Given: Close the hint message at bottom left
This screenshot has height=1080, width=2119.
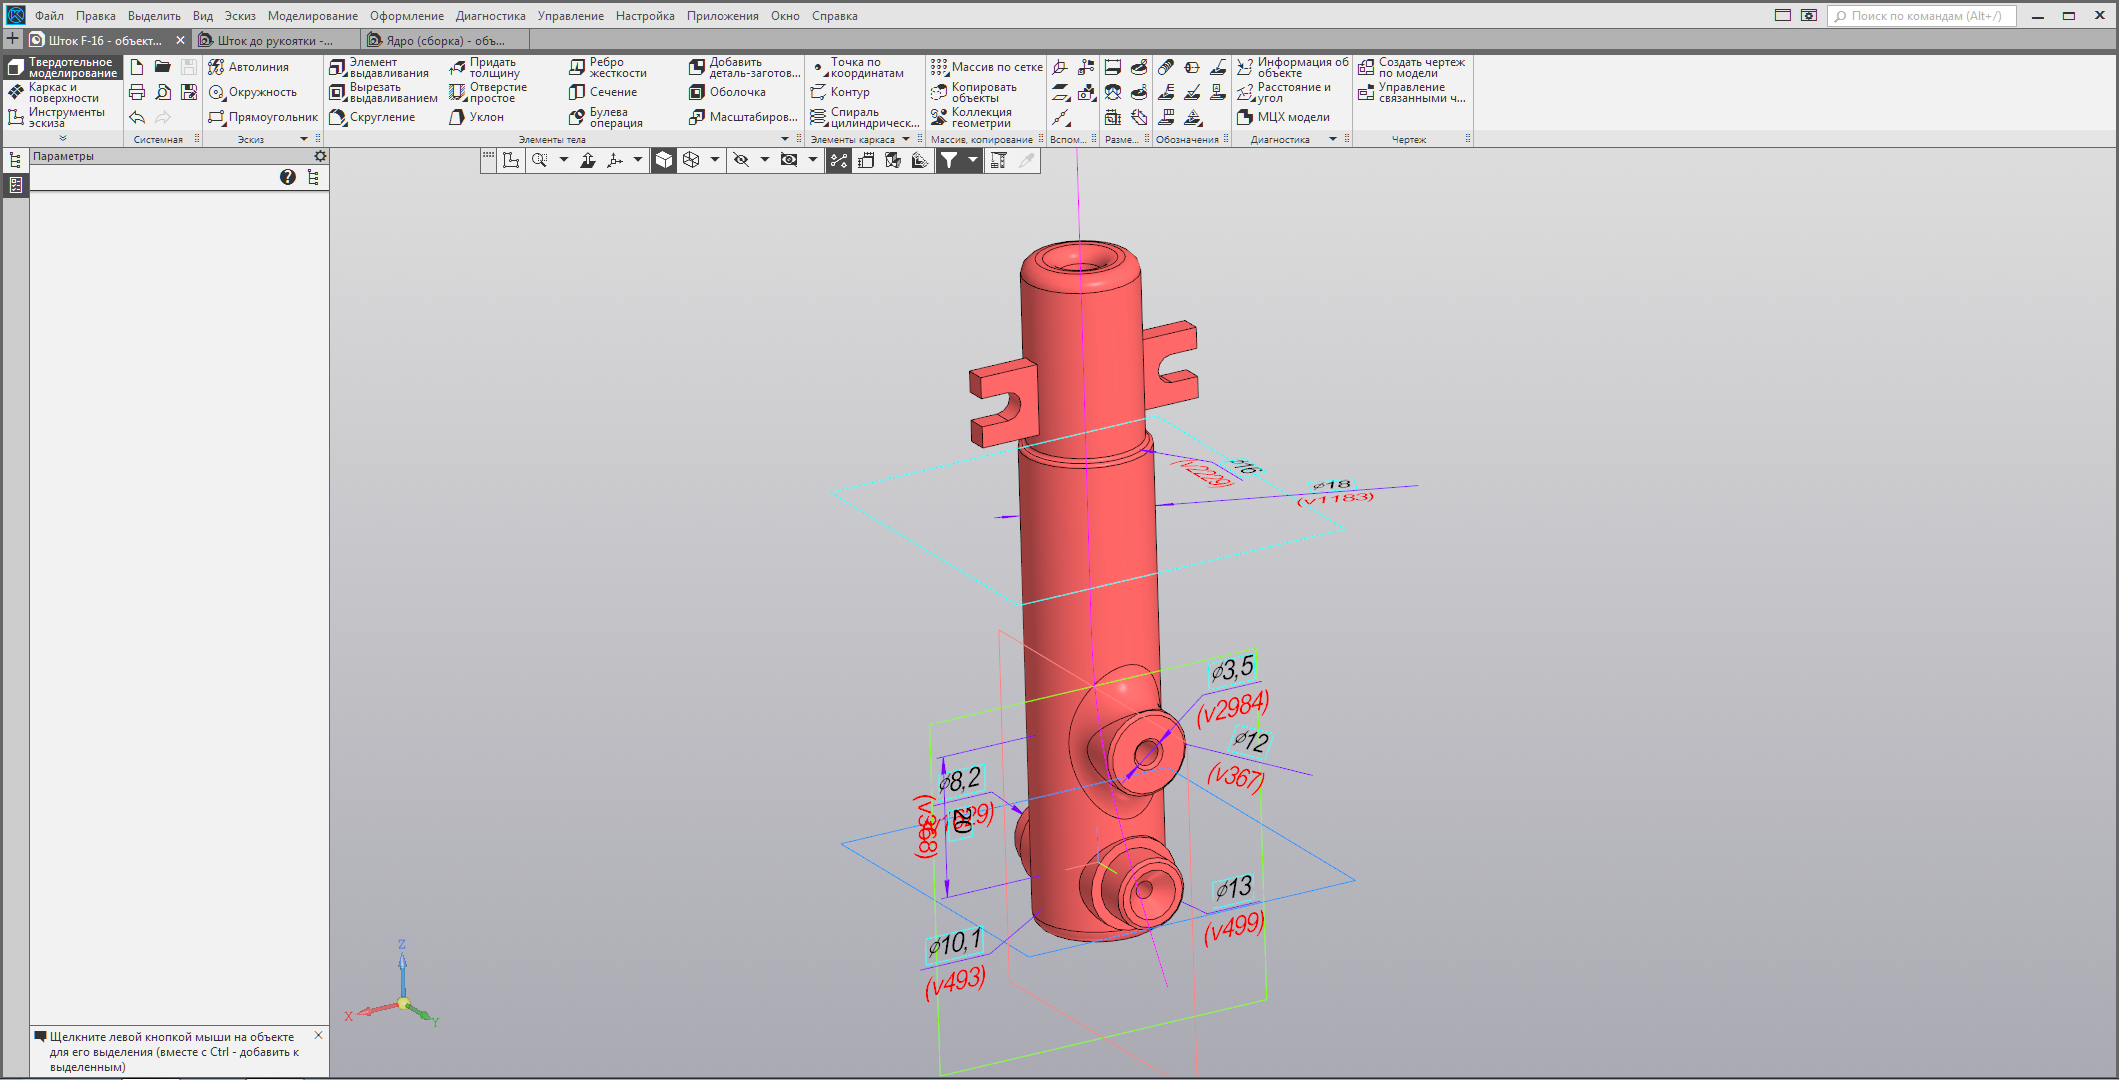Looking at the screenshot, I should coord(318,1036).
